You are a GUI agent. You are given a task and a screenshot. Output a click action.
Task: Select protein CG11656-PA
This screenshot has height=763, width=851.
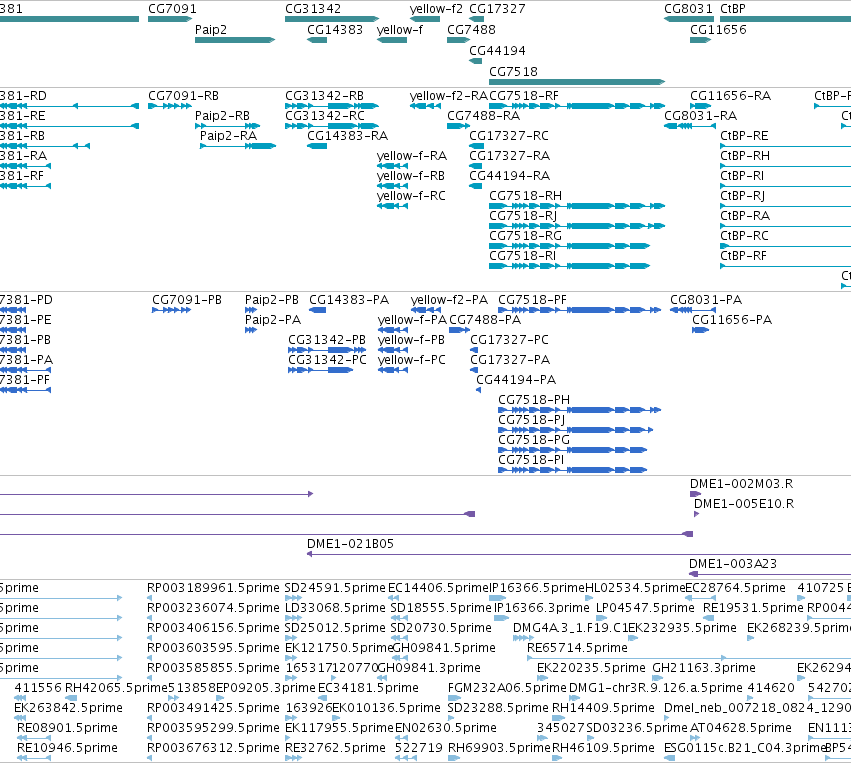[701, 330]
